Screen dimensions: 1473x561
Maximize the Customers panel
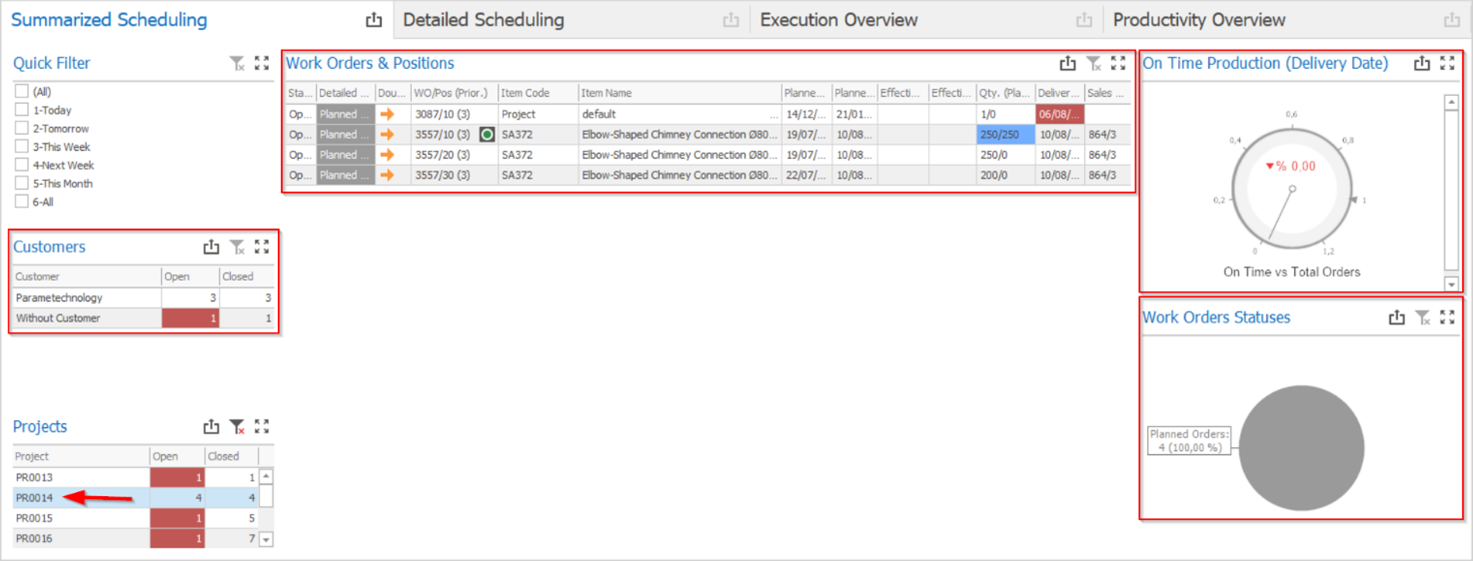(x=262, y=247)
